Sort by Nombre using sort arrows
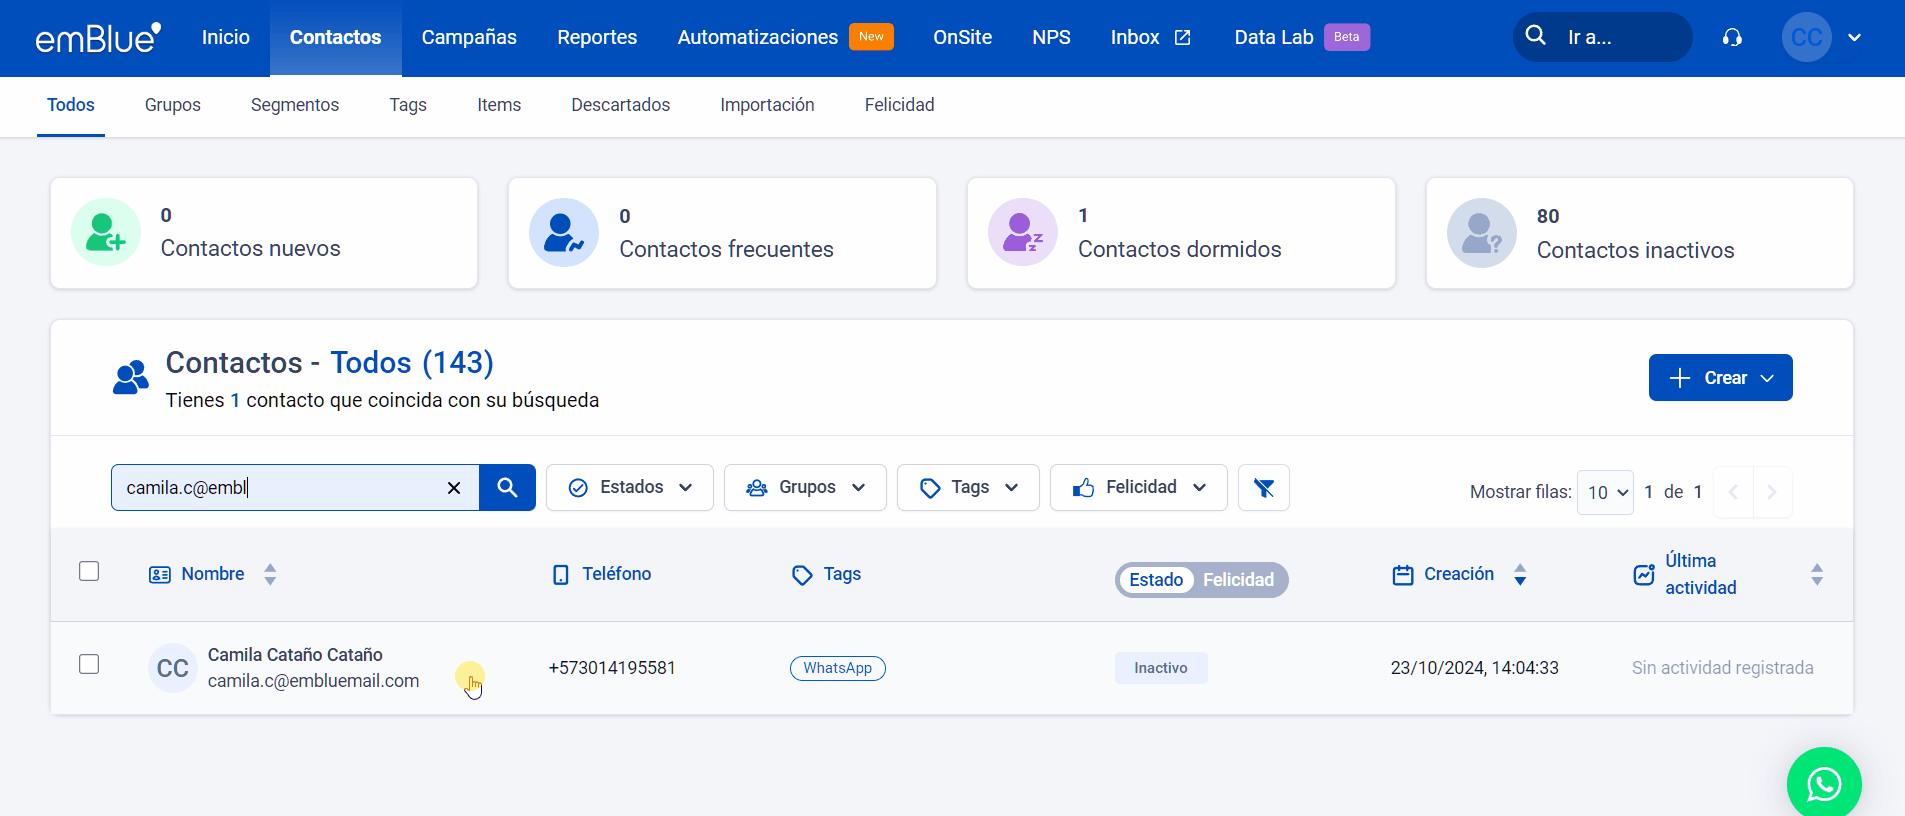Viewport: 1905px width, 816px height. 270,574
